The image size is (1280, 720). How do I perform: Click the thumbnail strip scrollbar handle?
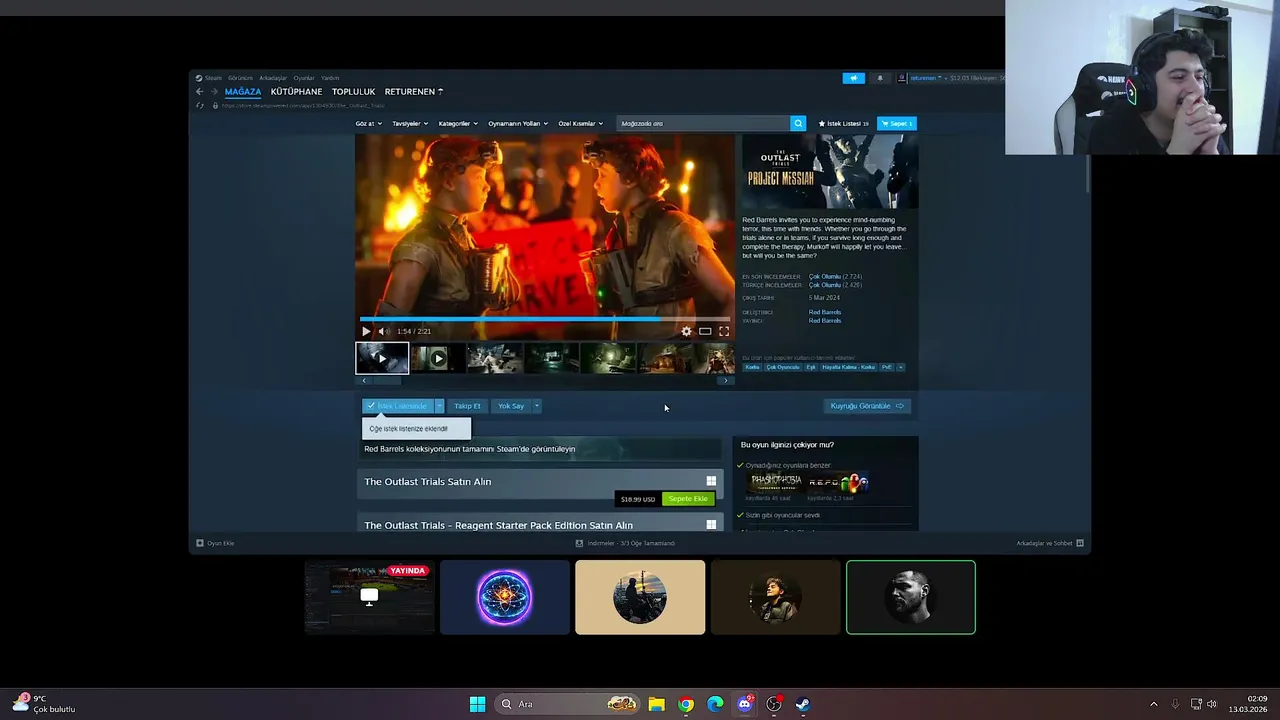387,380
